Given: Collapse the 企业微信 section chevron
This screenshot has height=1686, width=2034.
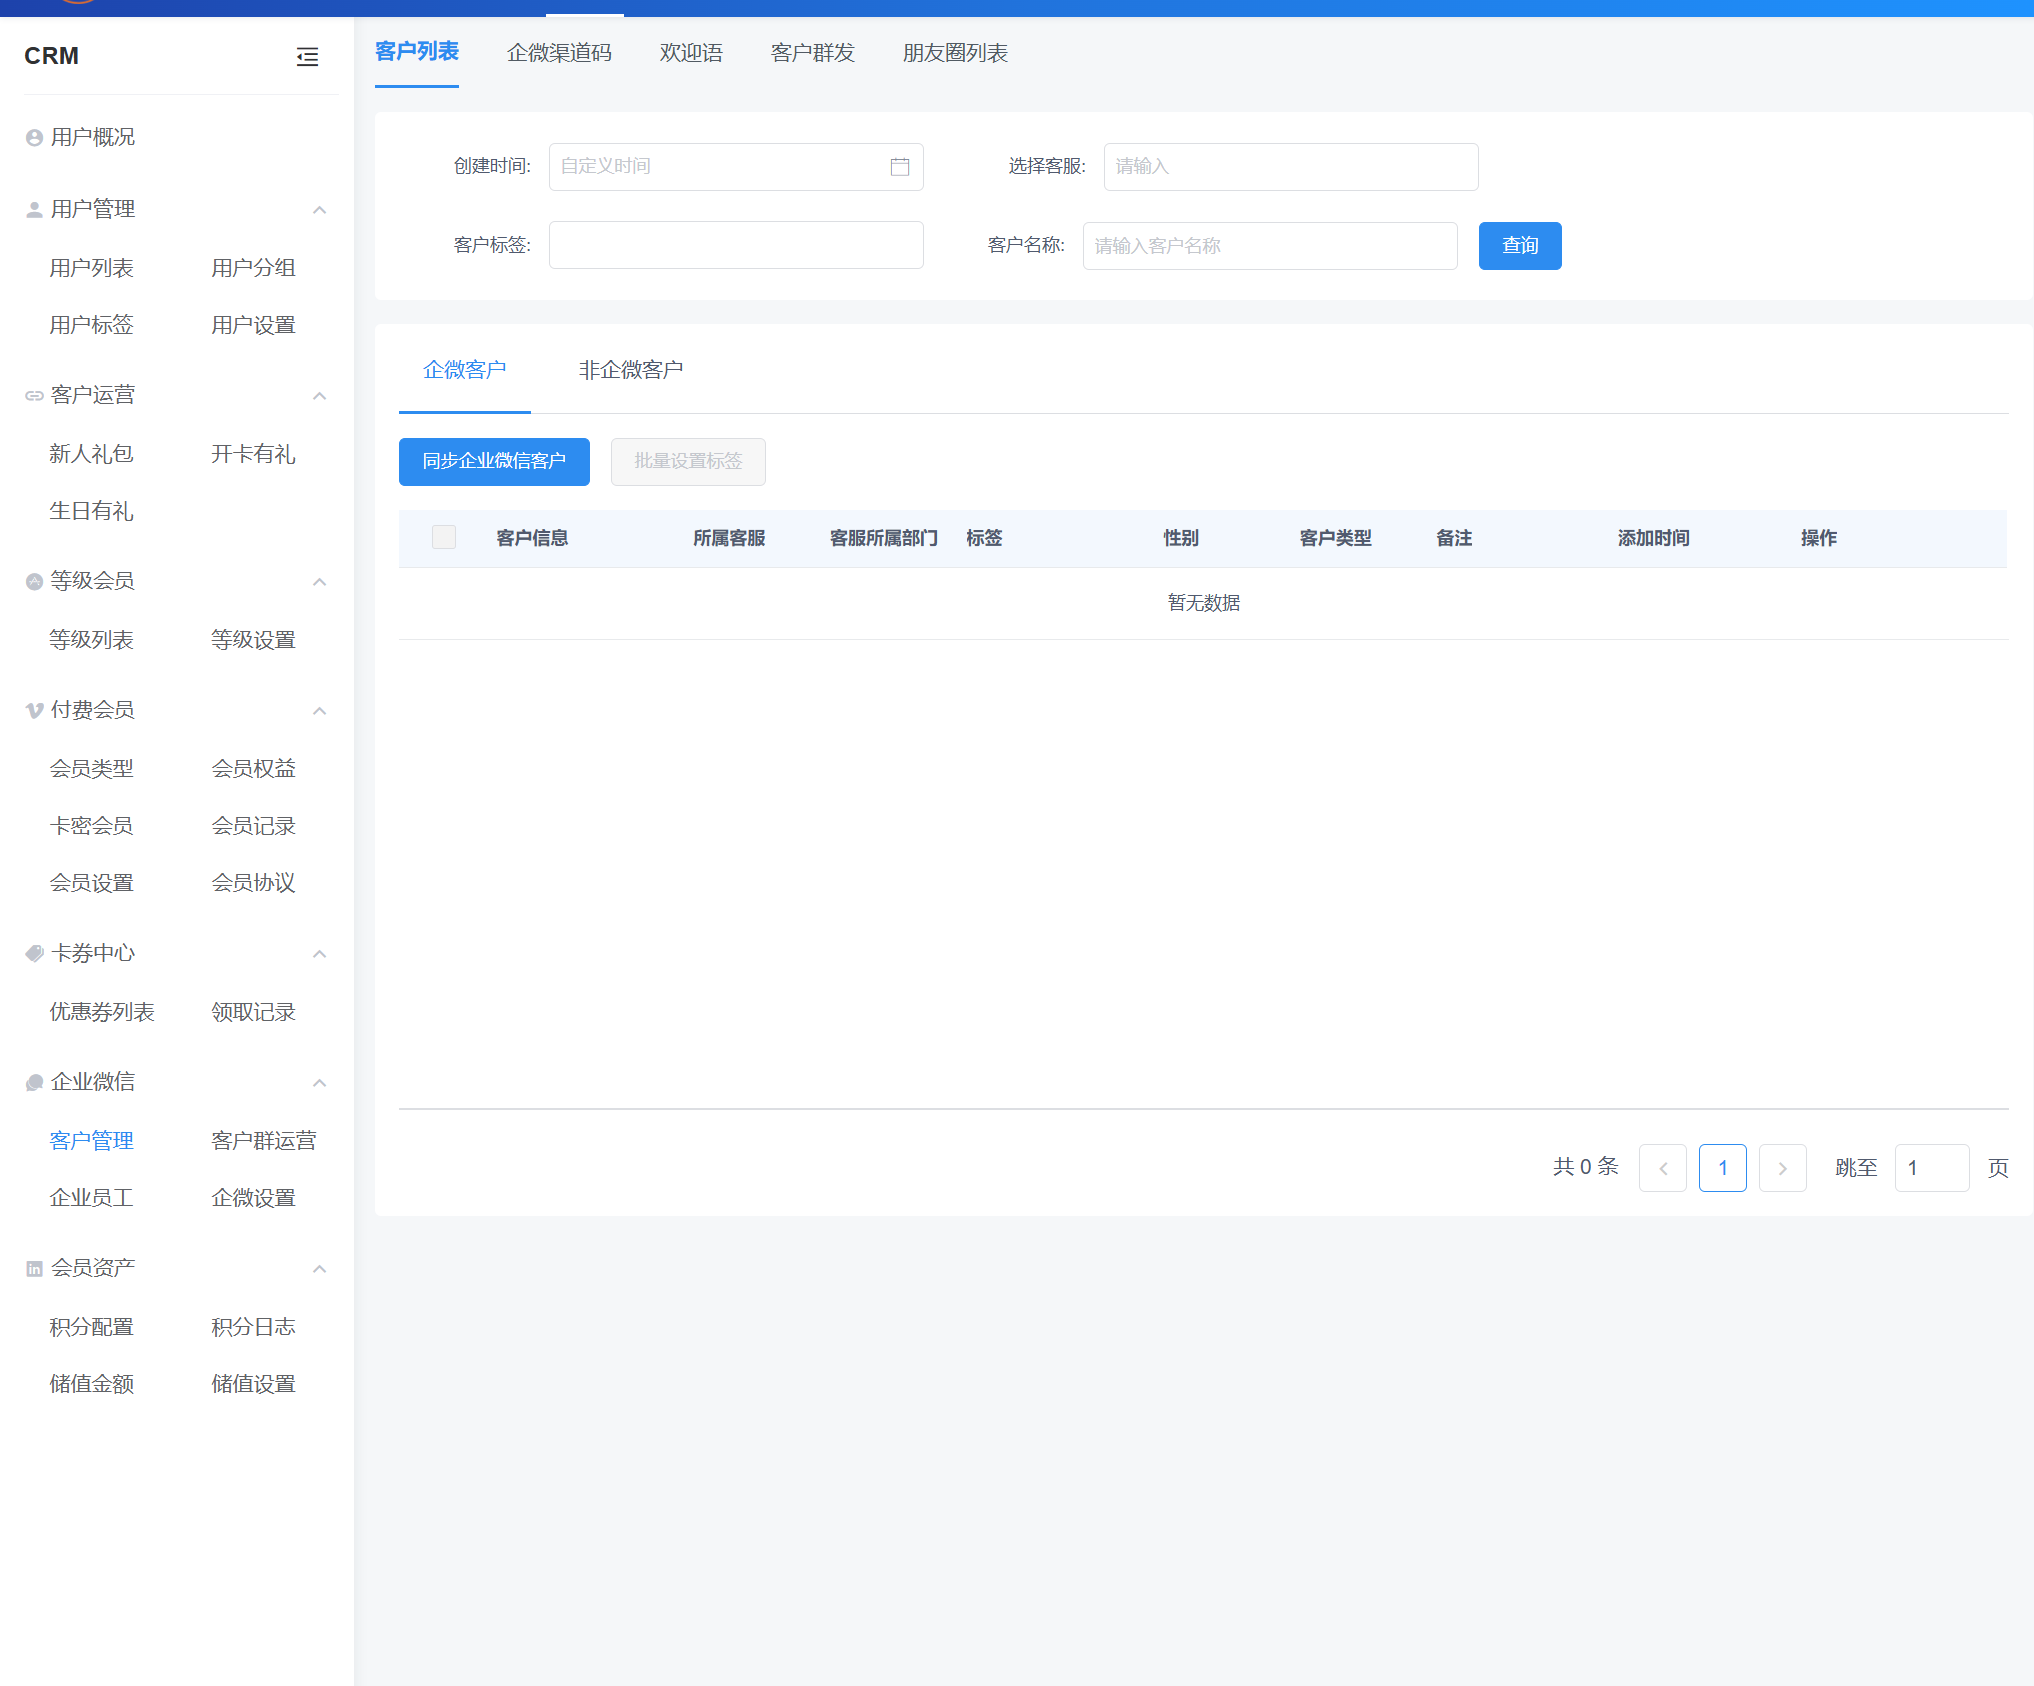Looking at the screenshot, I should (320, 1083).
